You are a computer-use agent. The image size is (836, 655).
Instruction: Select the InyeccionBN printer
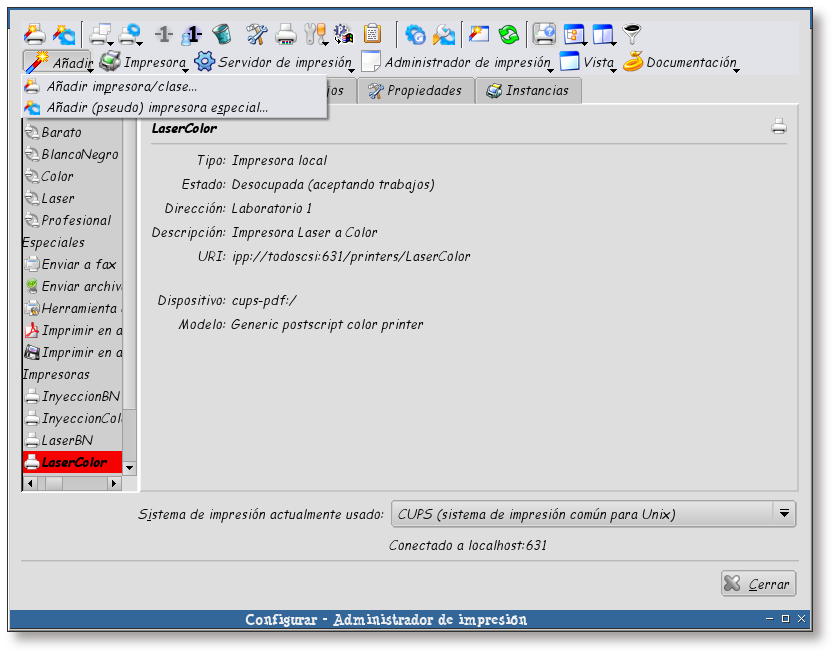(x=79, y=396)
